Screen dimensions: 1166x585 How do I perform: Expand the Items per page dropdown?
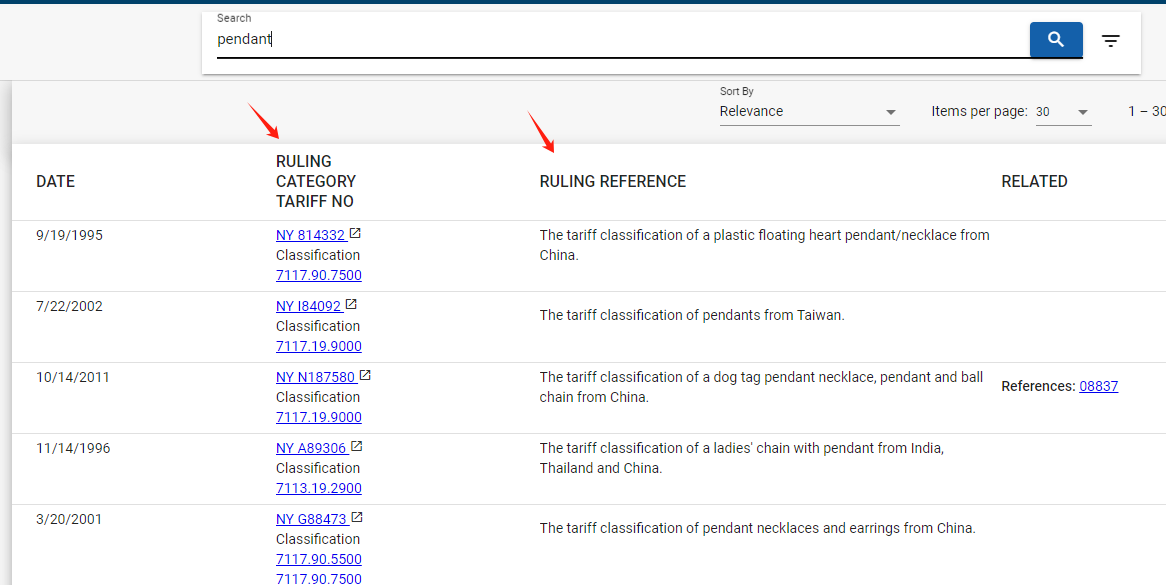(1063, 111)
